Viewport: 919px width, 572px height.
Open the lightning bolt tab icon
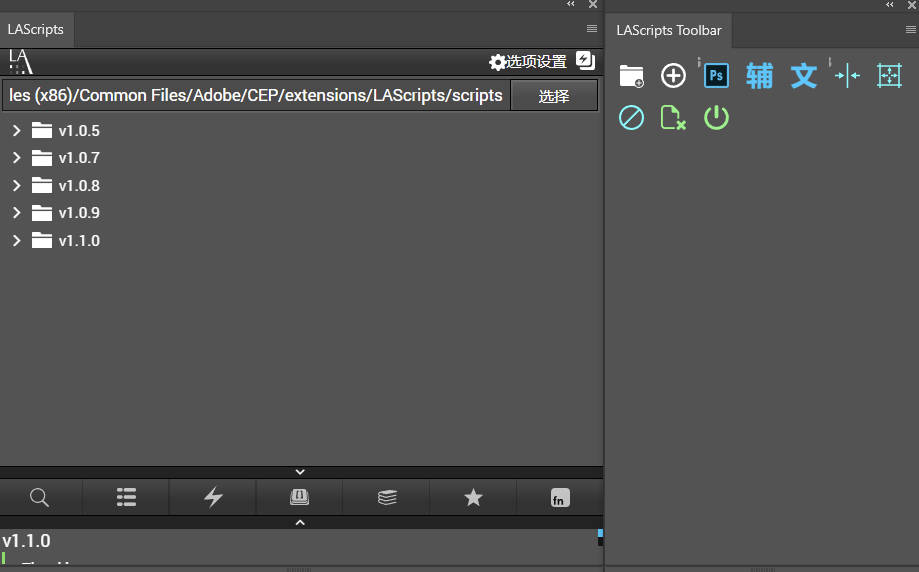213,498
